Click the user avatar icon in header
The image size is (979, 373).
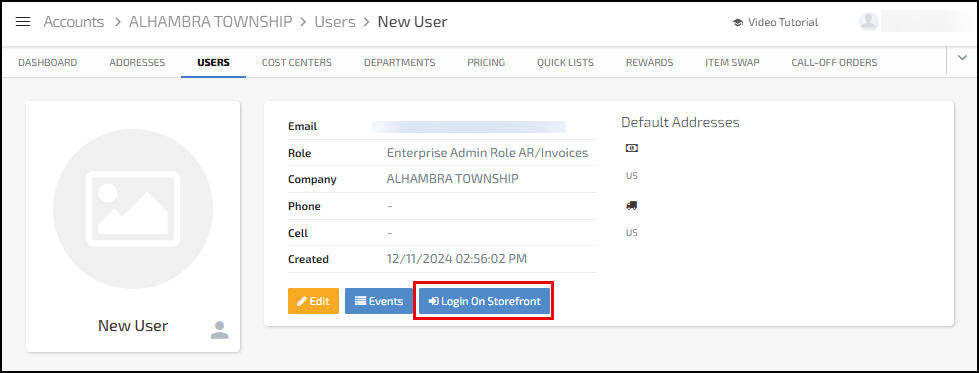pos(868,22)
